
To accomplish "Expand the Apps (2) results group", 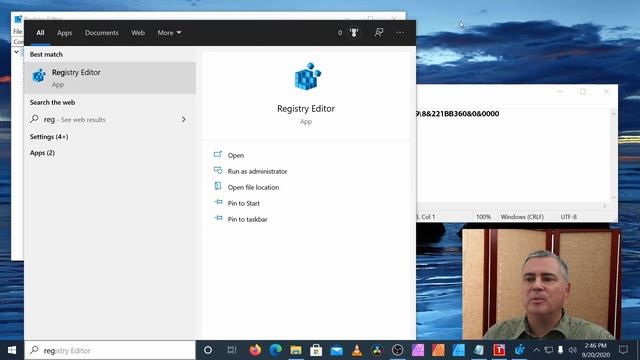I will point(42,153).
